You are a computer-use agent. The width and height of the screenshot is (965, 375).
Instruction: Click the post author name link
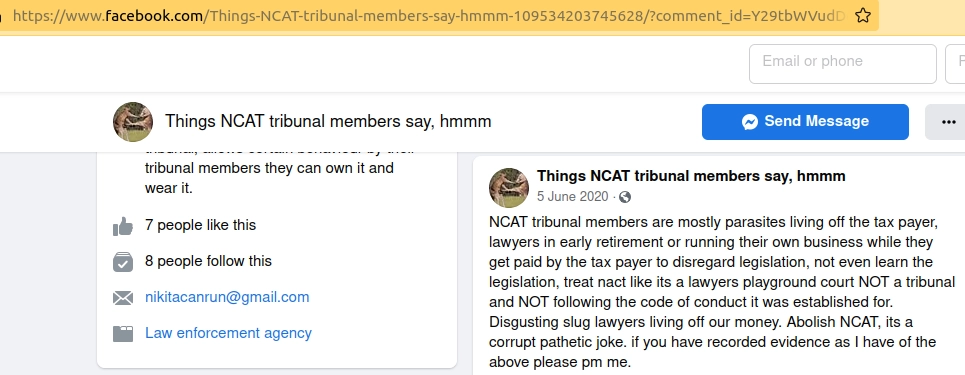click(691, 176)
